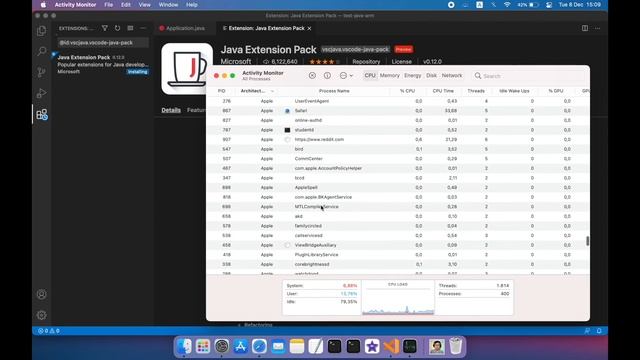The image size is (640, 360).
Task: Click errors and warnings in VS Code status bar
Action: point(49,331)
